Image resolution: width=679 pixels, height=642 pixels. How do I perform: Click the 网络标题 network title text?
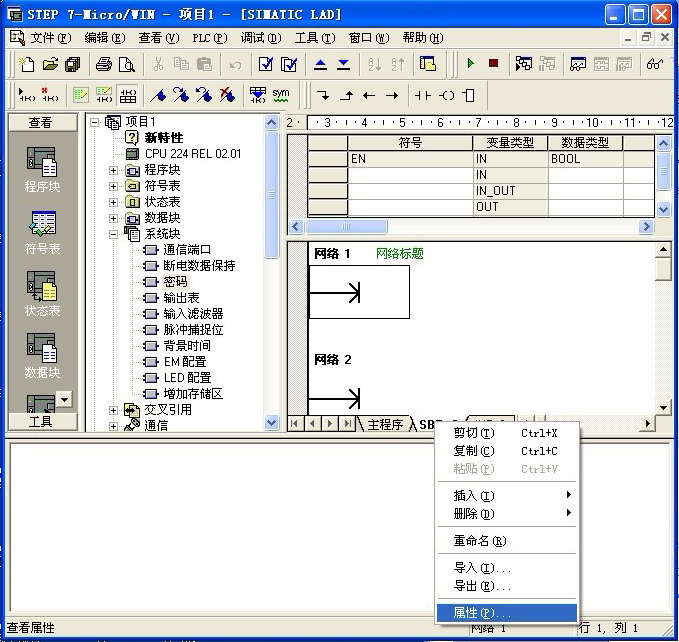399,254
